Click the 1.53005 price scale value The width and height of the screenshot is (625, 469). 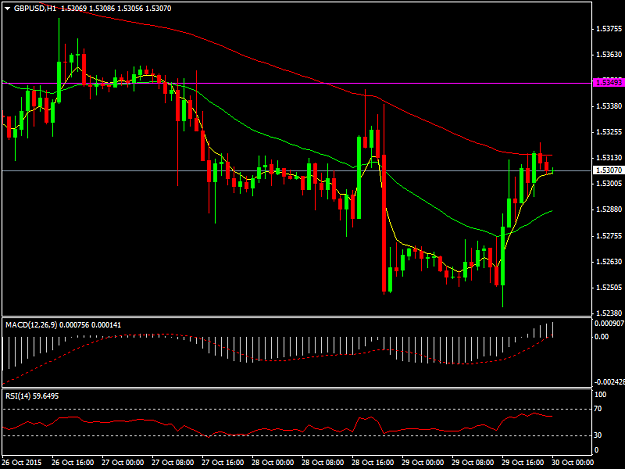tap(609, 183)
